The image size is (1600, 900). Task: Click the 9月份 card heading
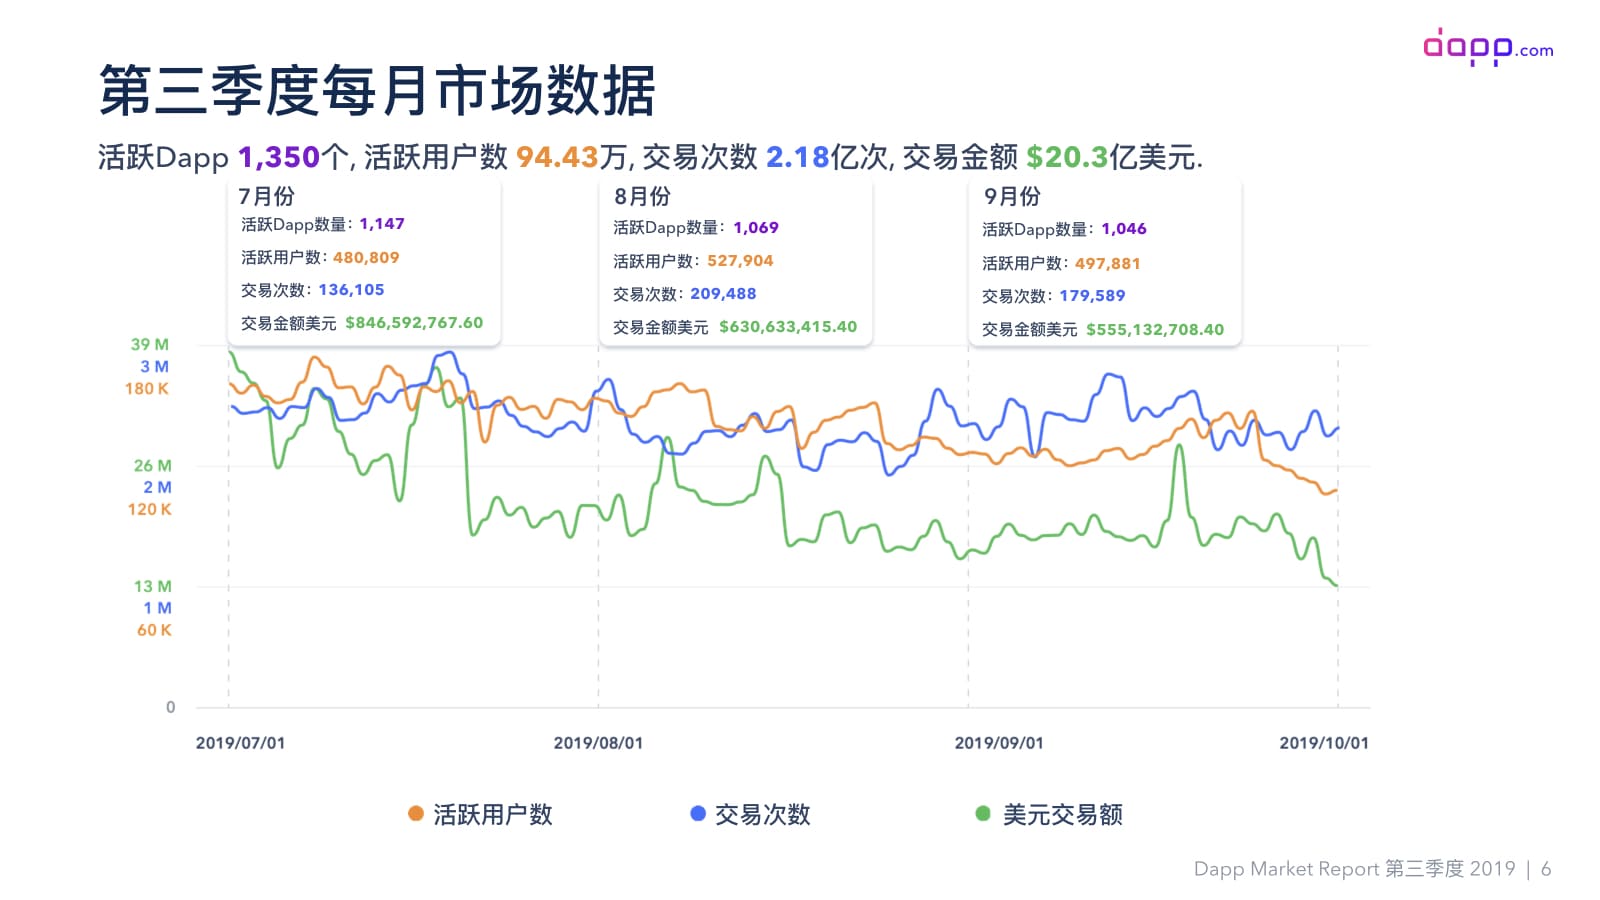pos(1012,196)
